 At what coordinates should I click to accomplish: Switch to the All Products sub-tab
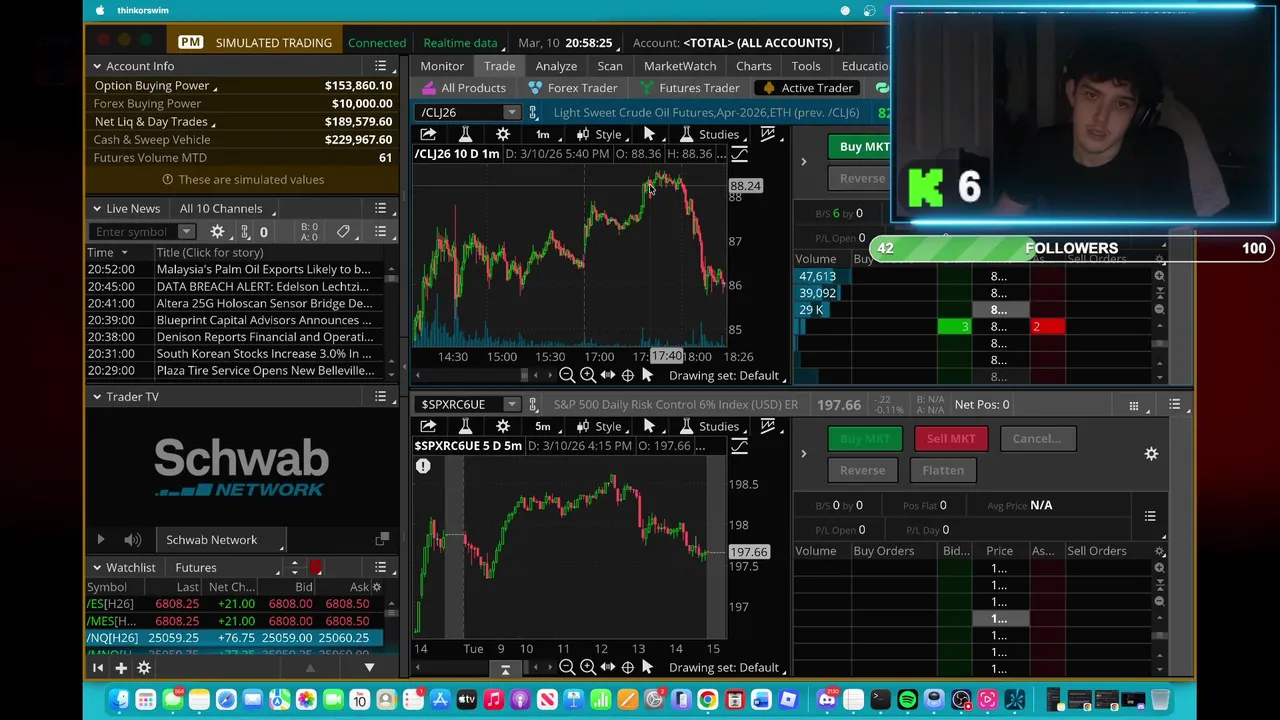(x=463, y=88)
